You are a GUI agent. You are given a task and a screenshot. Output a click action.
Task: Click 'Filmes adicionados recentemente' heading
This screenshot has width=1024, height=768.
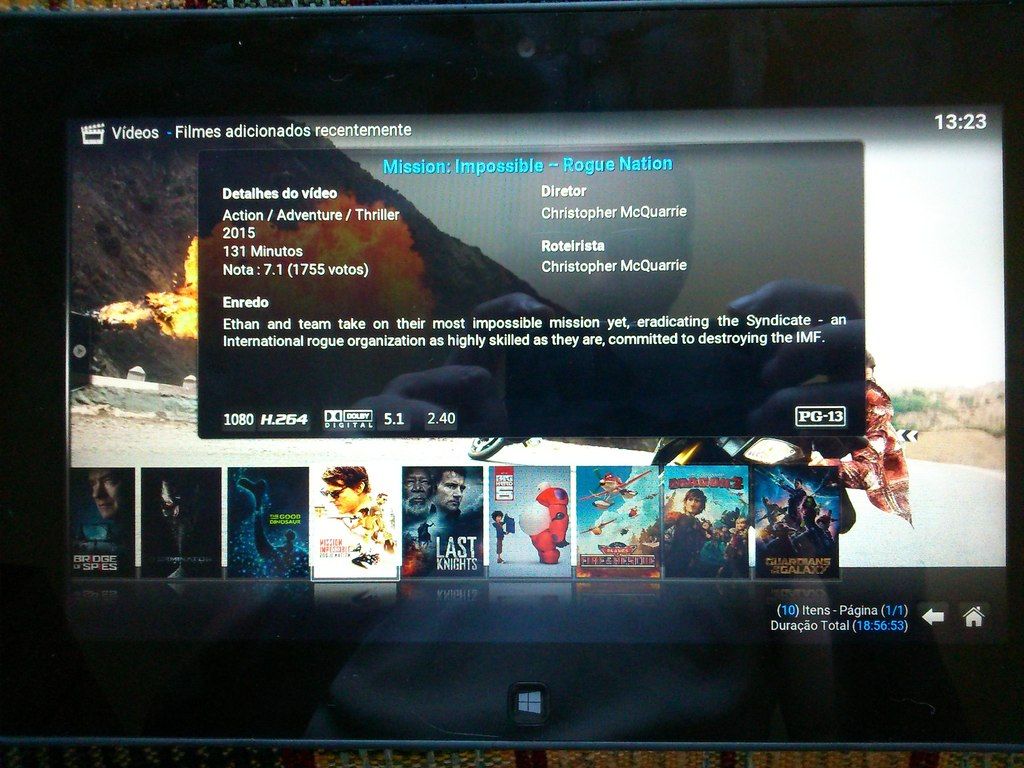point(293,131)
